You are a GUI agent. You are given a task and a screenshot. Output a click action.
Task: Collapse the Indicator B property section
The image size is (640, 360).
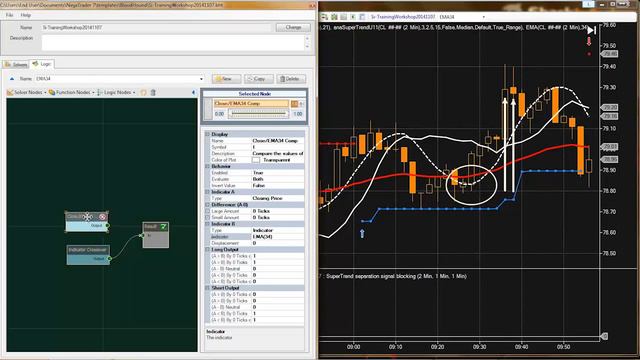pyautogui.click(x=207, y=224)
